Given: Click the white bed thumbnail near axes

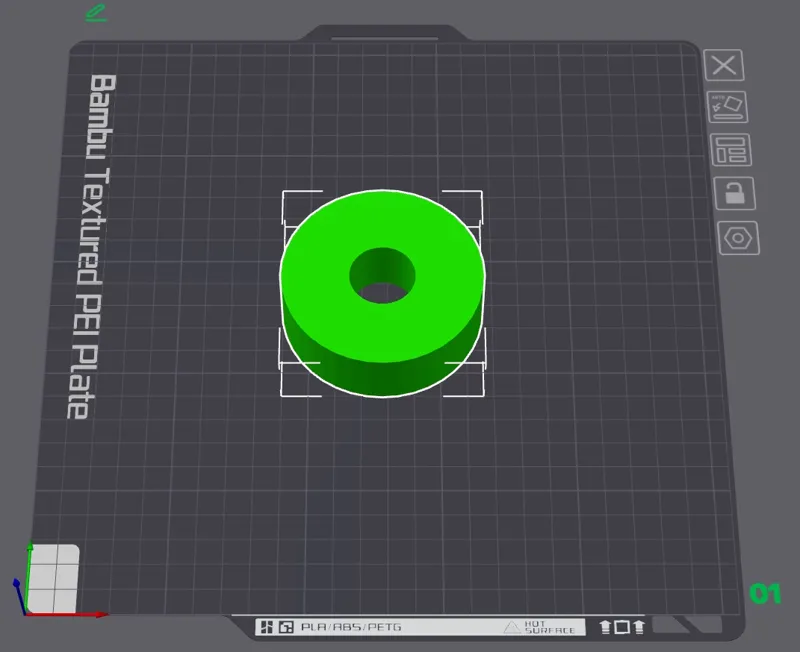Looking at the screenshot, I should (53, 579).
